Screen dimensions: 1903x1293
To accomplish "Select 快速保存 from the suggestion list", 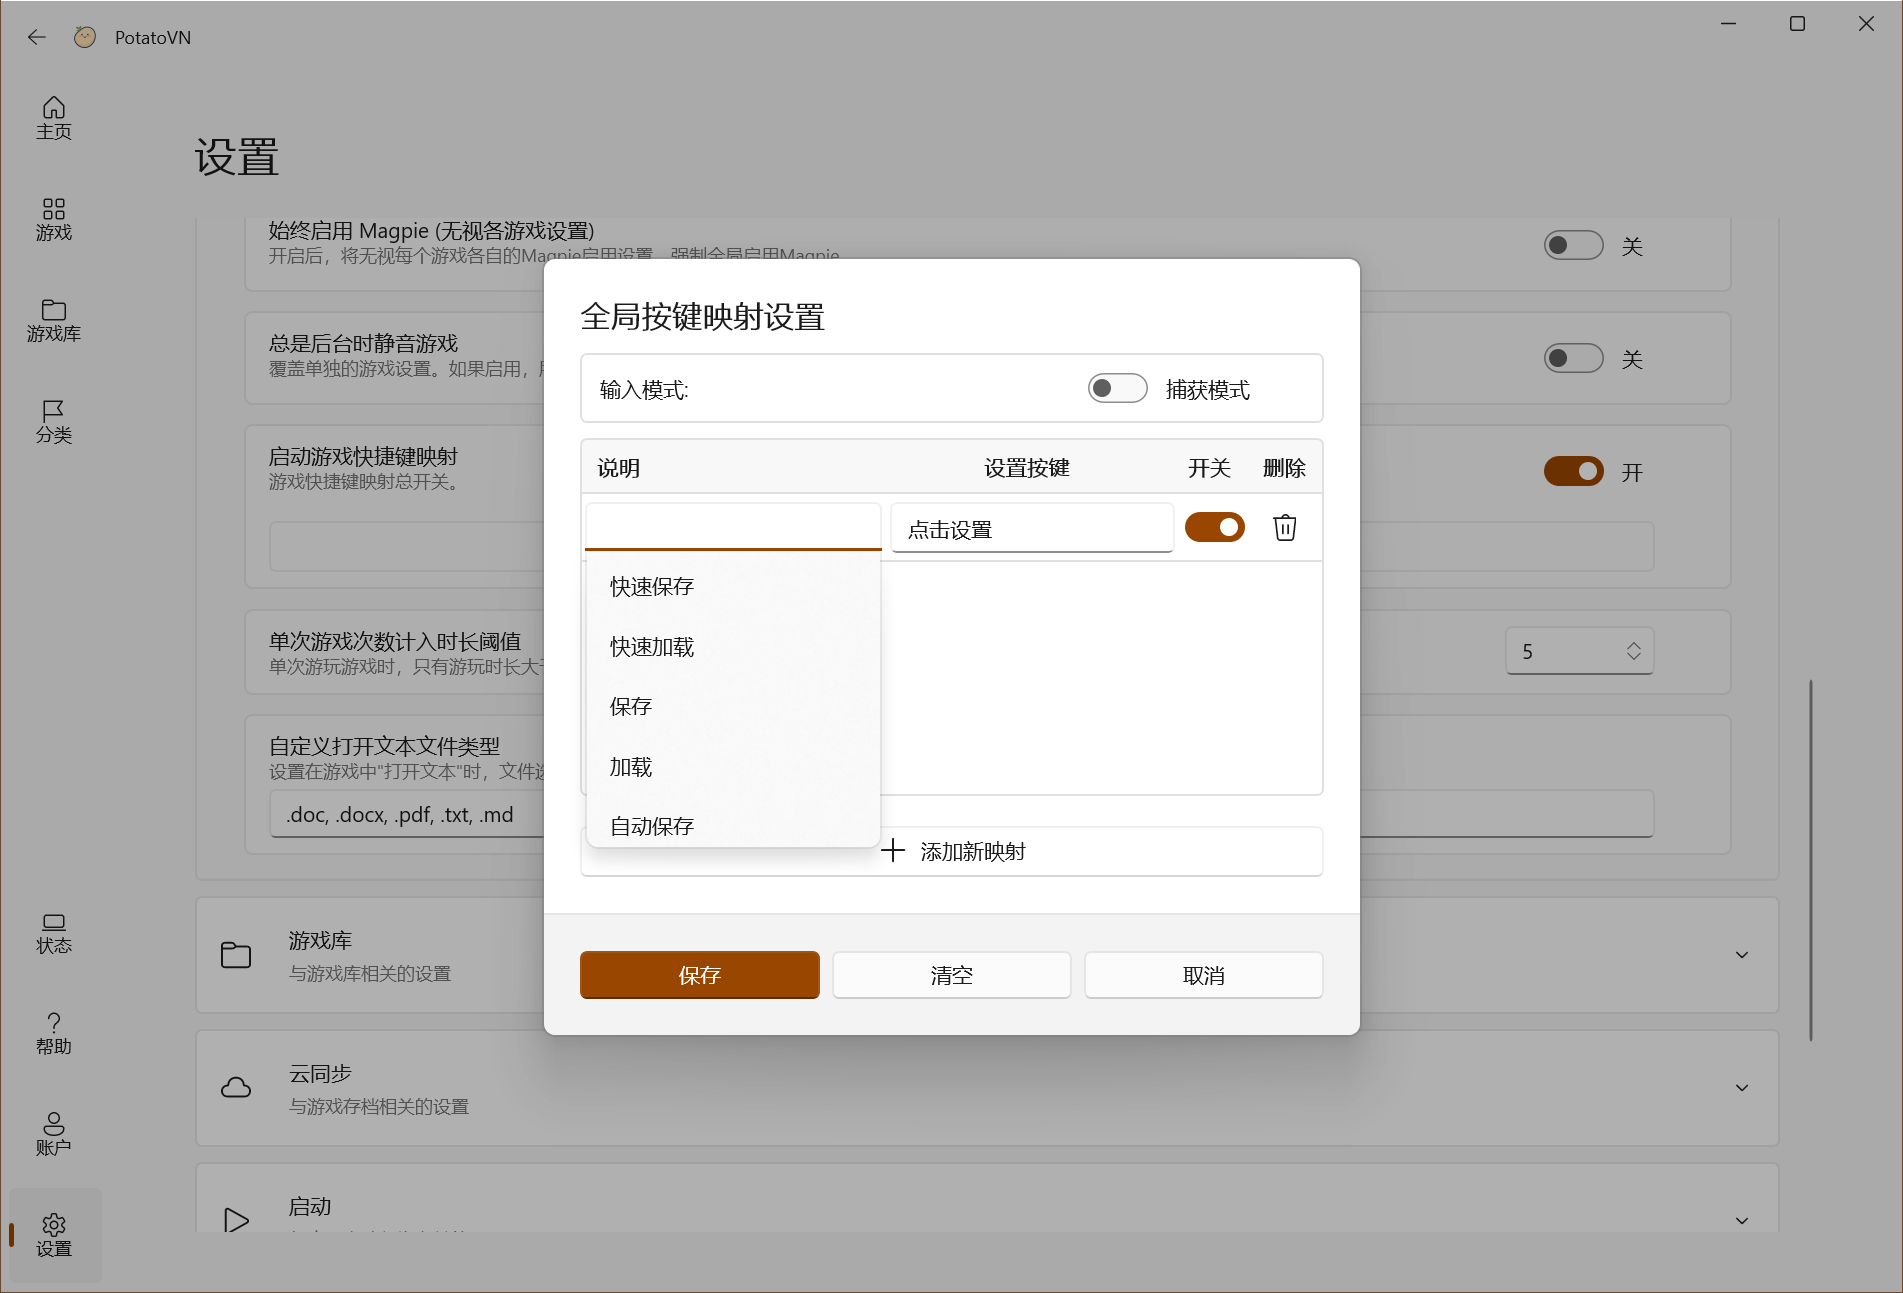I will (652, 586).
